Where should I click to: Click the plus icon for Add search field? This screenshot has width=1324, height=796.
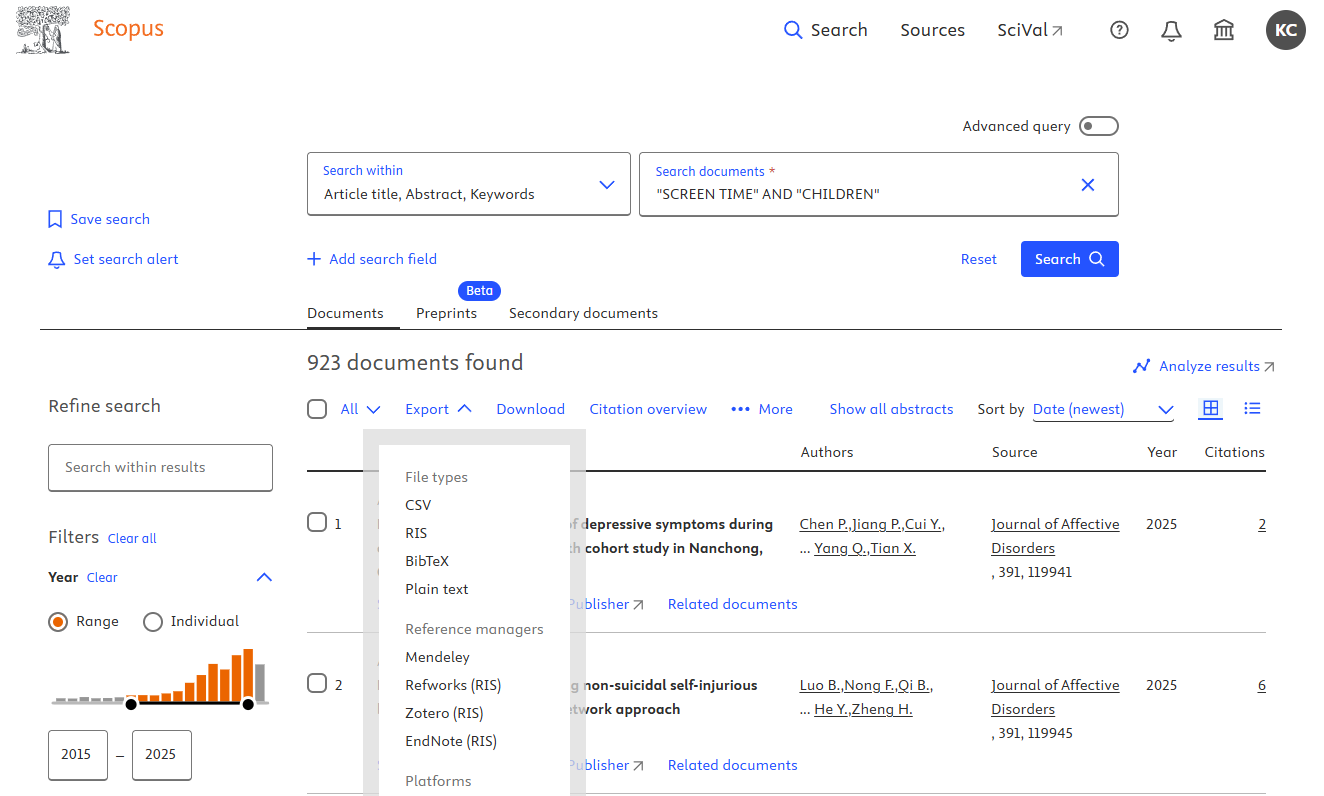point(314,259)
